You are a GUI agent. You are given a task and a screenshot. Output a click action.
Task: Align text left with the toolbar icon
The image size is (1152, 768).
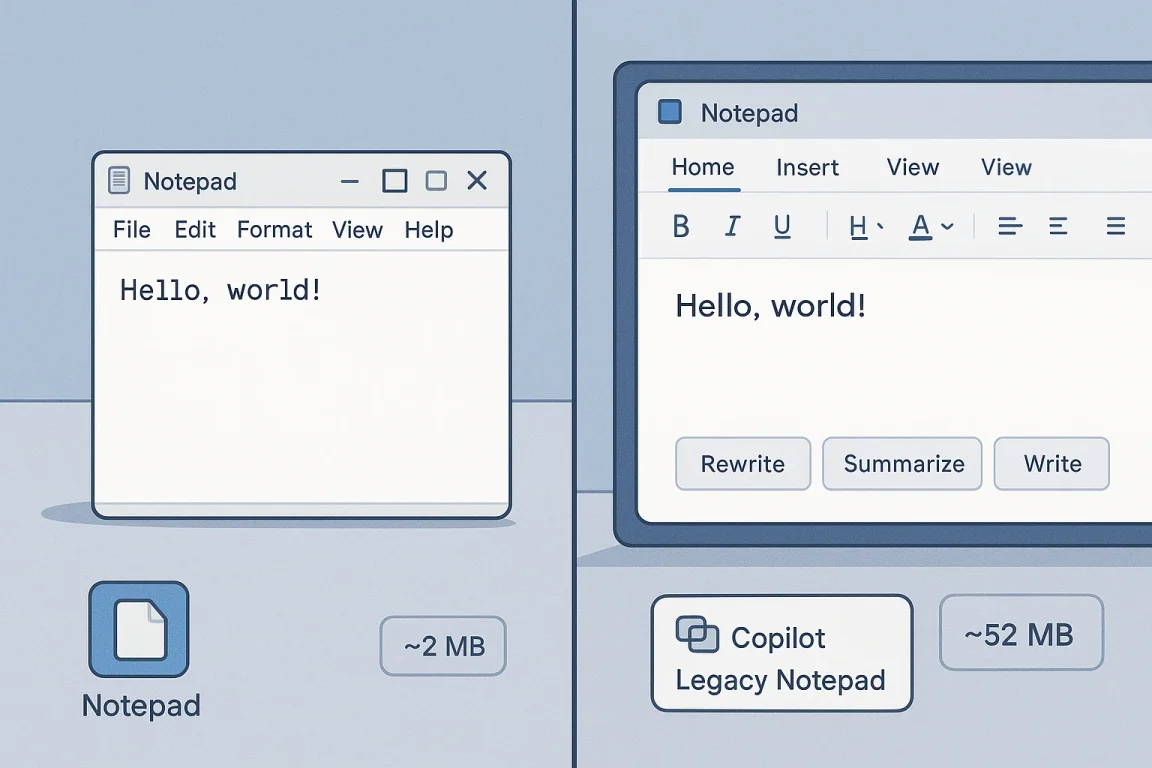1010,226
